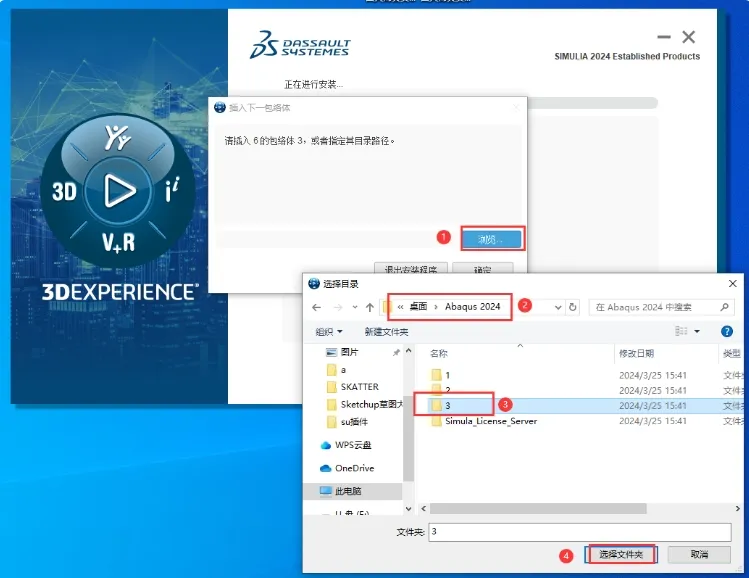Click the 取消 button
The height and width of the screenshot is (578, 749).
pos(699,554)
